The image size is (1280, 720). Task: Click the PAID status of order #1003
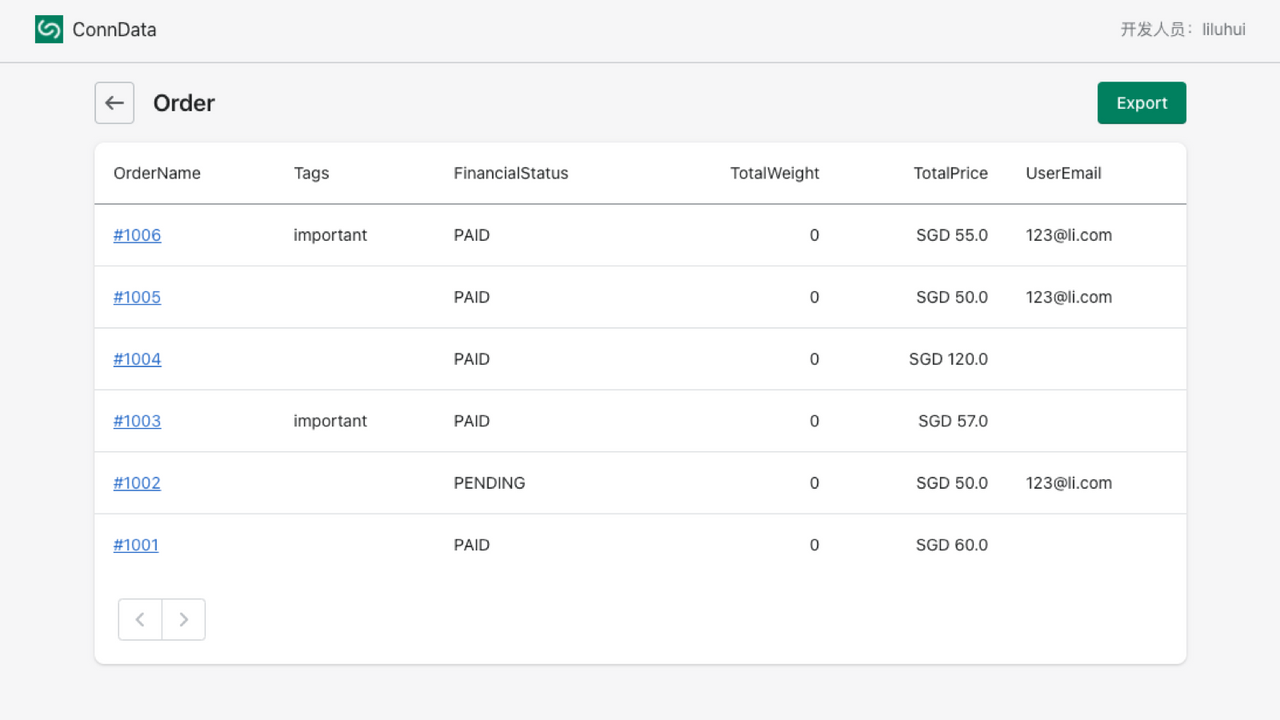click(x=472, y=421)
